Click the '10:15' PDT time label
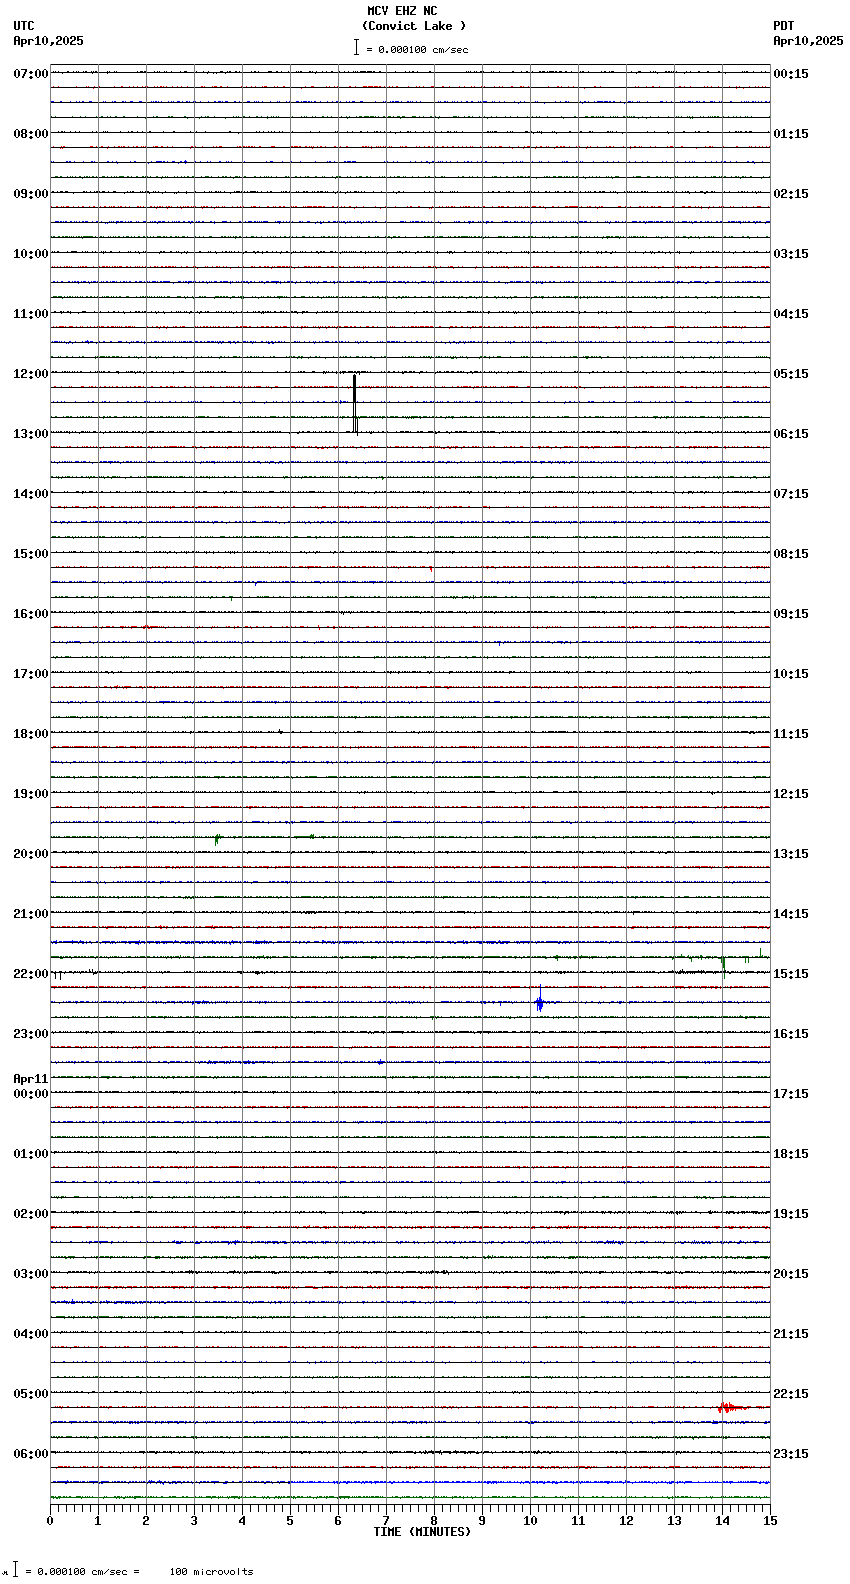850x1584 pixels. (x=791, y=674)
